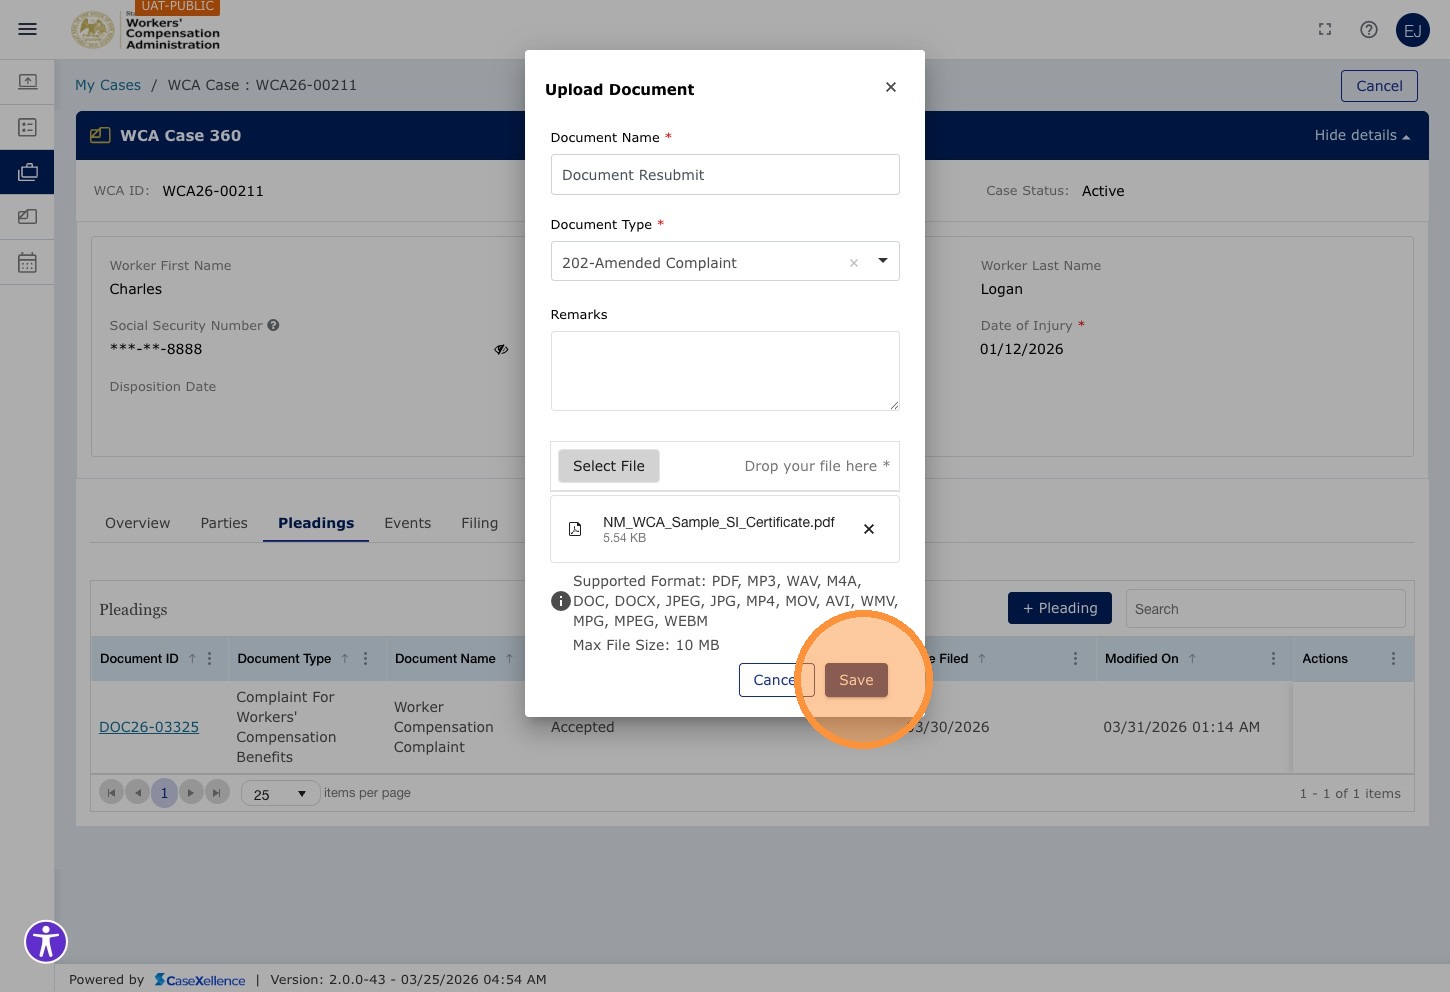This screenshot has height=992, width=1450.
Task: Open the calendar sidebar icon
Action: 27,263
